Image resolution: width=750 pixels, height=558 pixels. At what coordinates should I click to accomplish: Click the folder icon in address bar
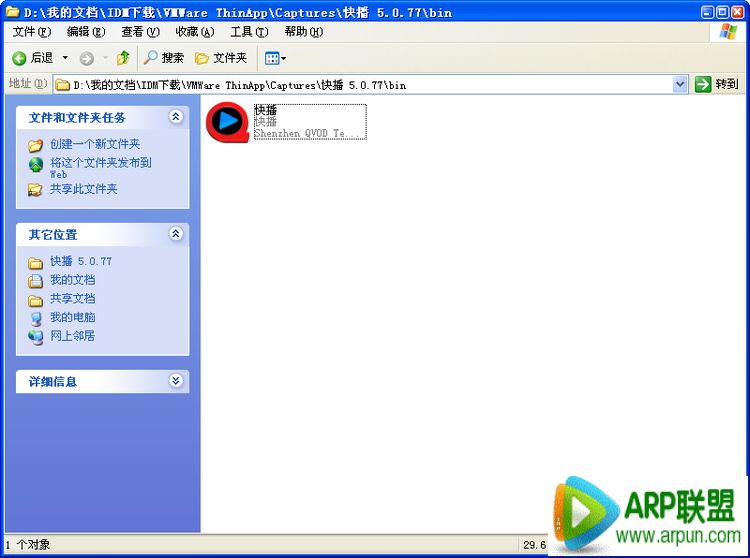click(x=62, y=85)
